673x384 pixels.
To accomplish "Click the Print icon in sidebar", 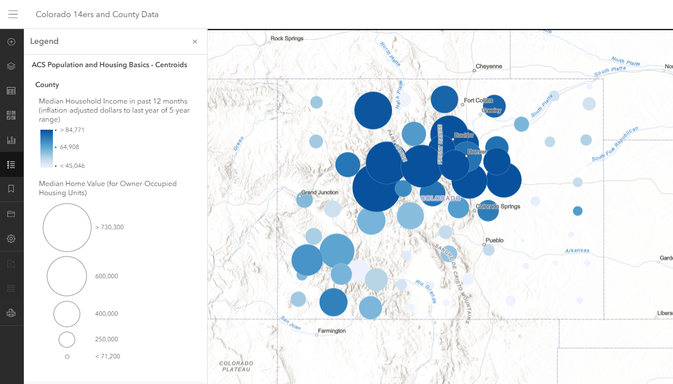I will (x=12, y=313).
